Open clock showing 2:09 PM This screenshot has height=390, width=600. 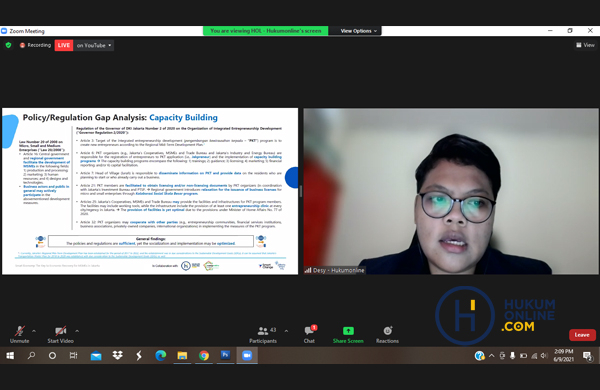pos(564,355)
